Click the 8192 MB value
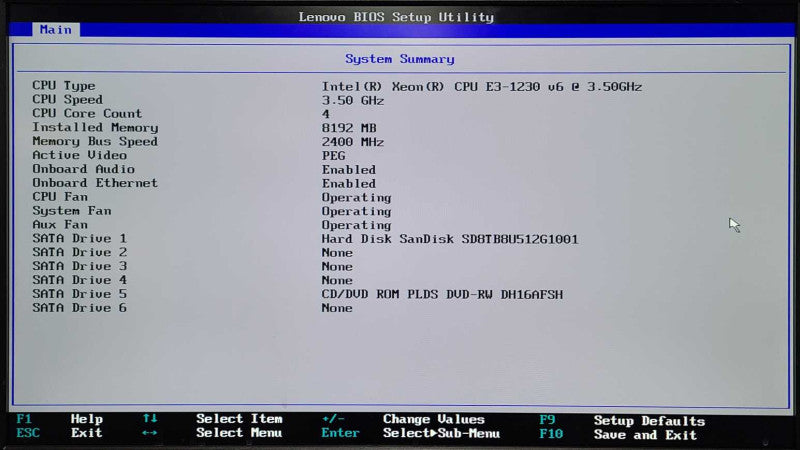800x450 pixels. (x=349, y=128)
